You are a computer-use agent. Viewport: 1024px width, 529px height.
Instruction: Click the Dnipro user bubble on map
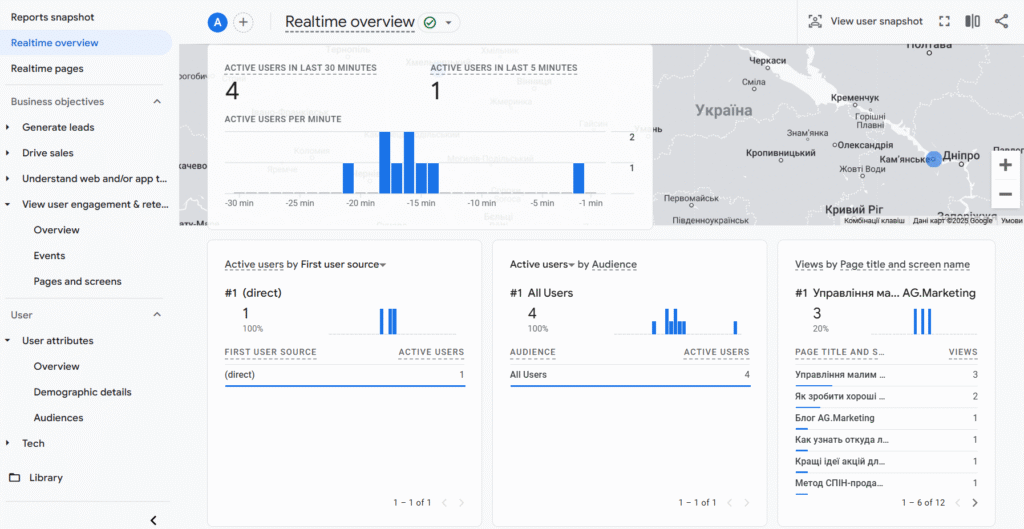934,159
